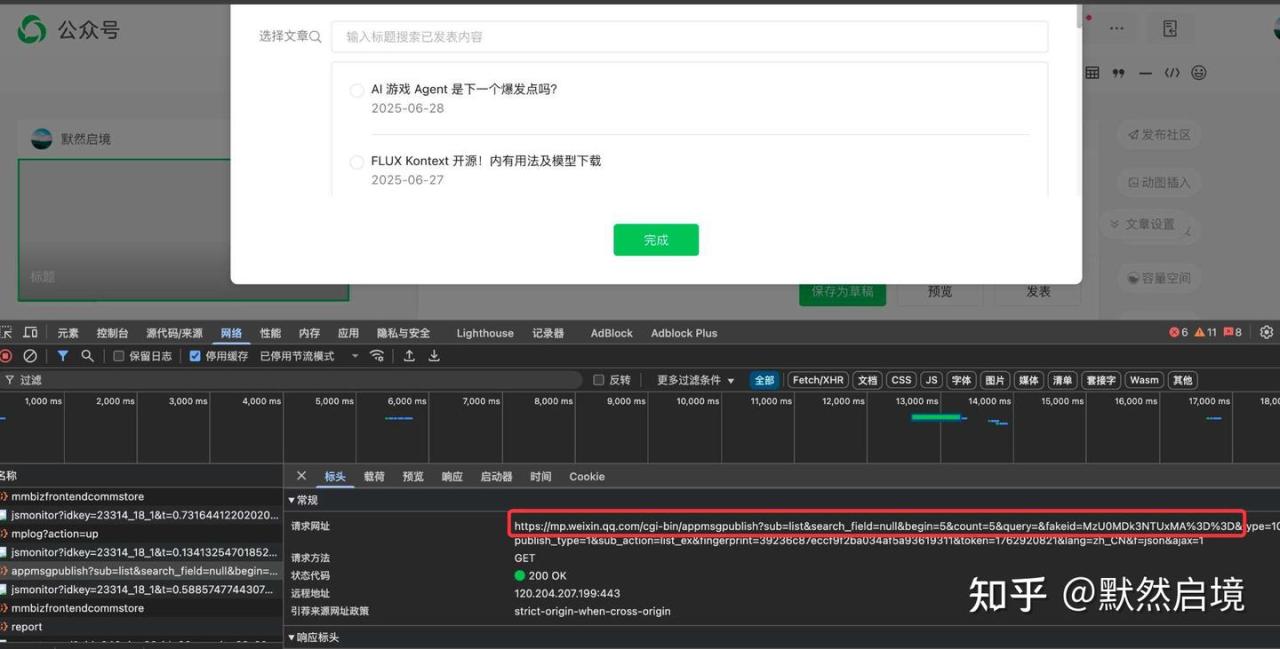Select the JS request type filter

932,380
